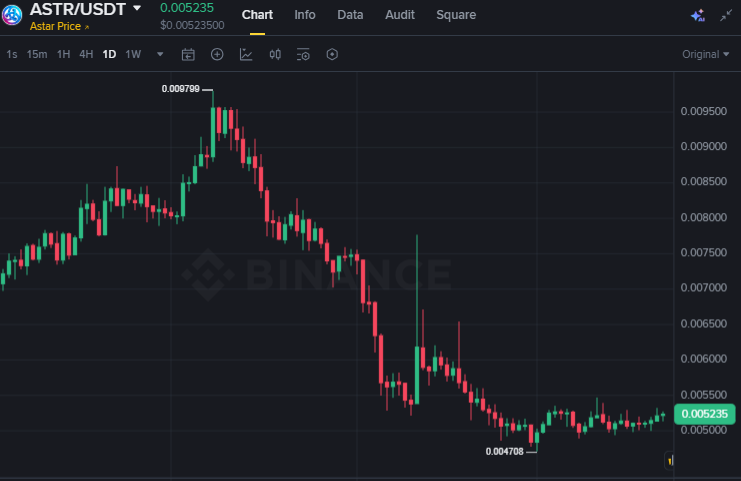Open the calendar date range icon
This screenshot has height=481, width=741.
pos(188,55)
